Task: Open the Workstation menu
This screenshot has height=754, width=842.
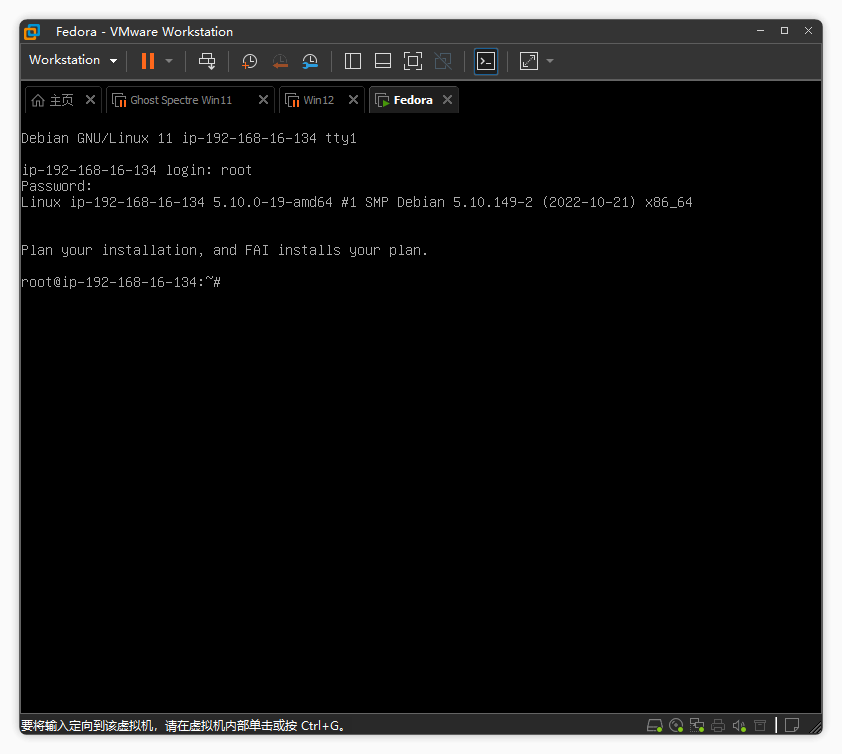Action: click(73, 60)
